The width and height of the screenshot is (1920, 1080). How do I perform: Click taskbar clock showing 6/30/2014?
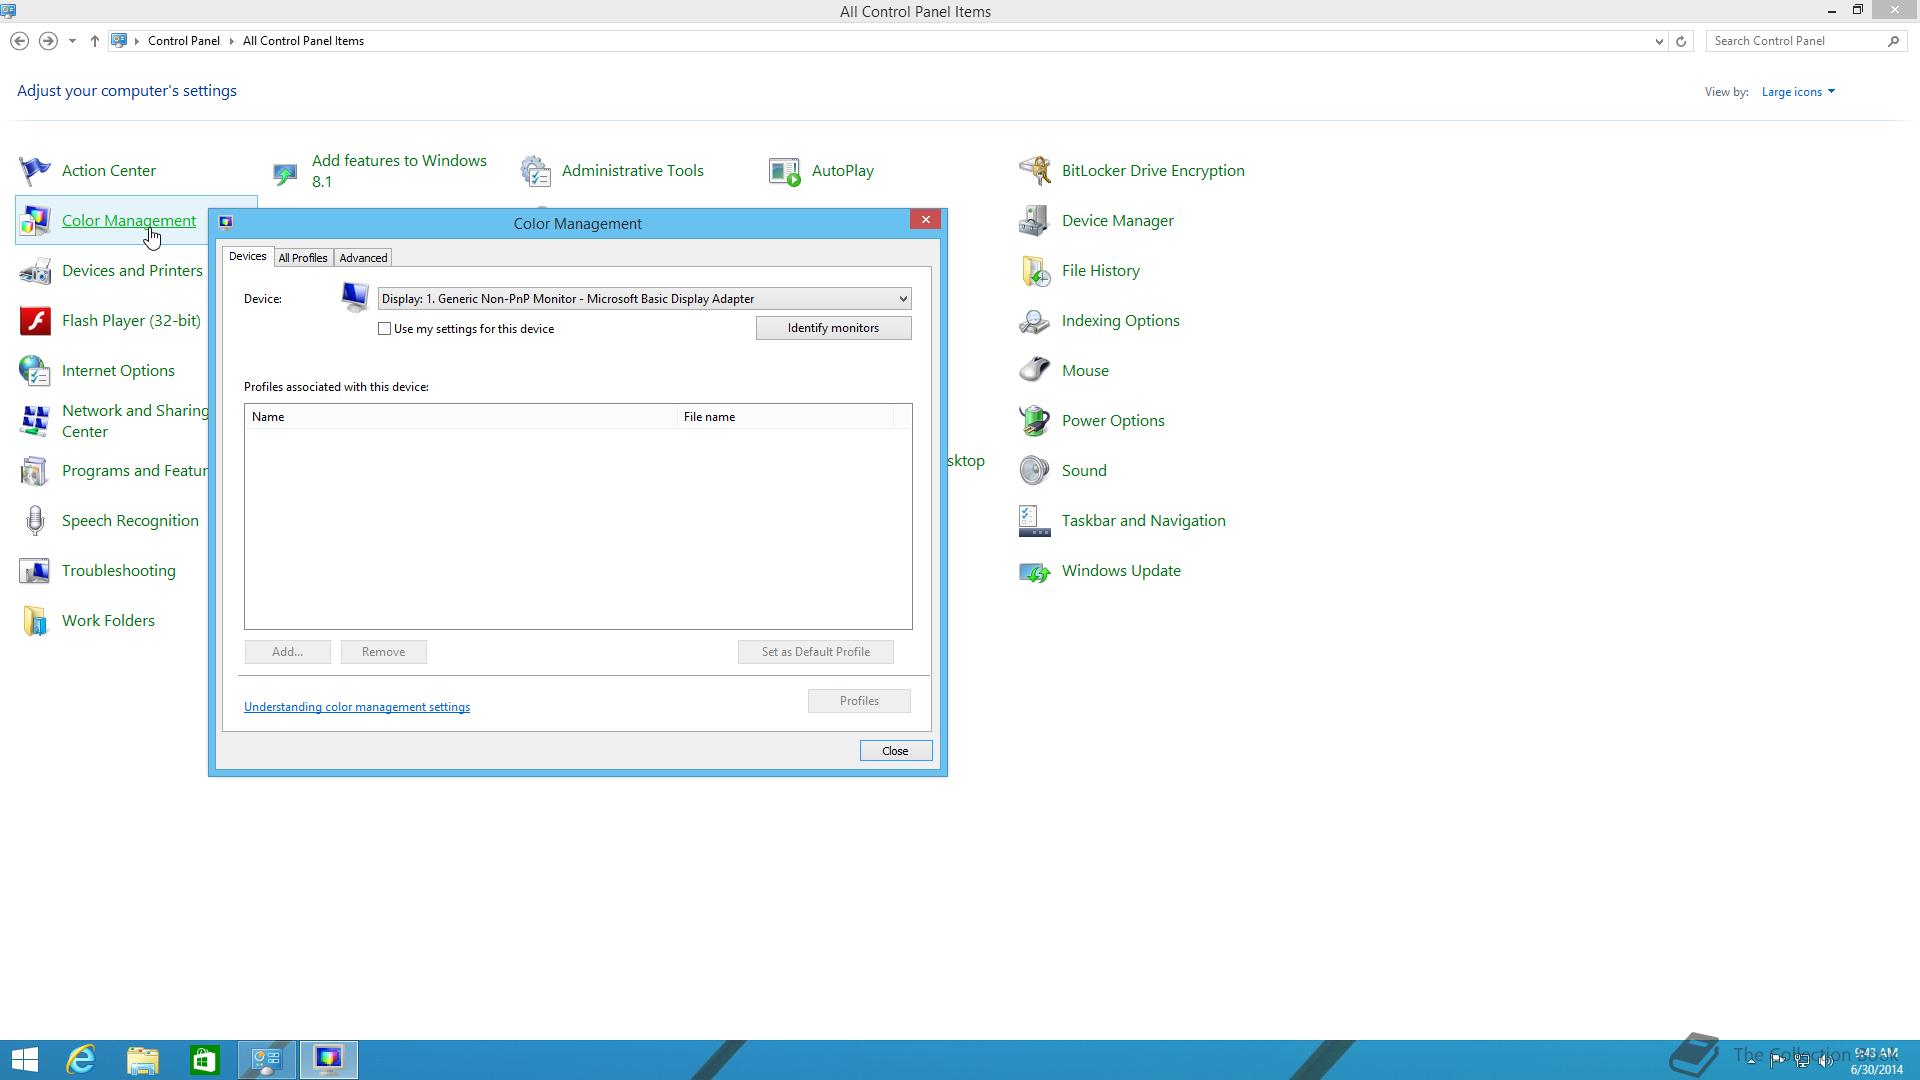pyautogui.click(x=1876, y=1061)
